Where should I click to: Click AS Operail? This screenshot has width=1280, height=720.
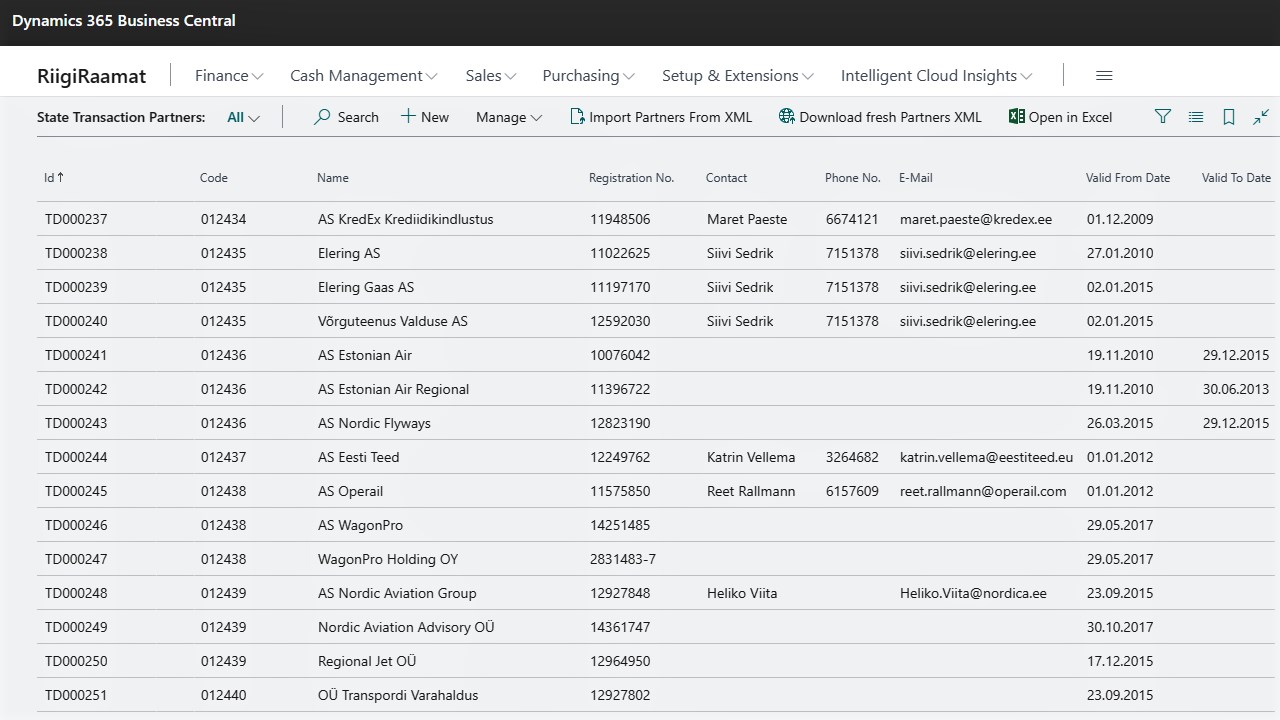351,491
